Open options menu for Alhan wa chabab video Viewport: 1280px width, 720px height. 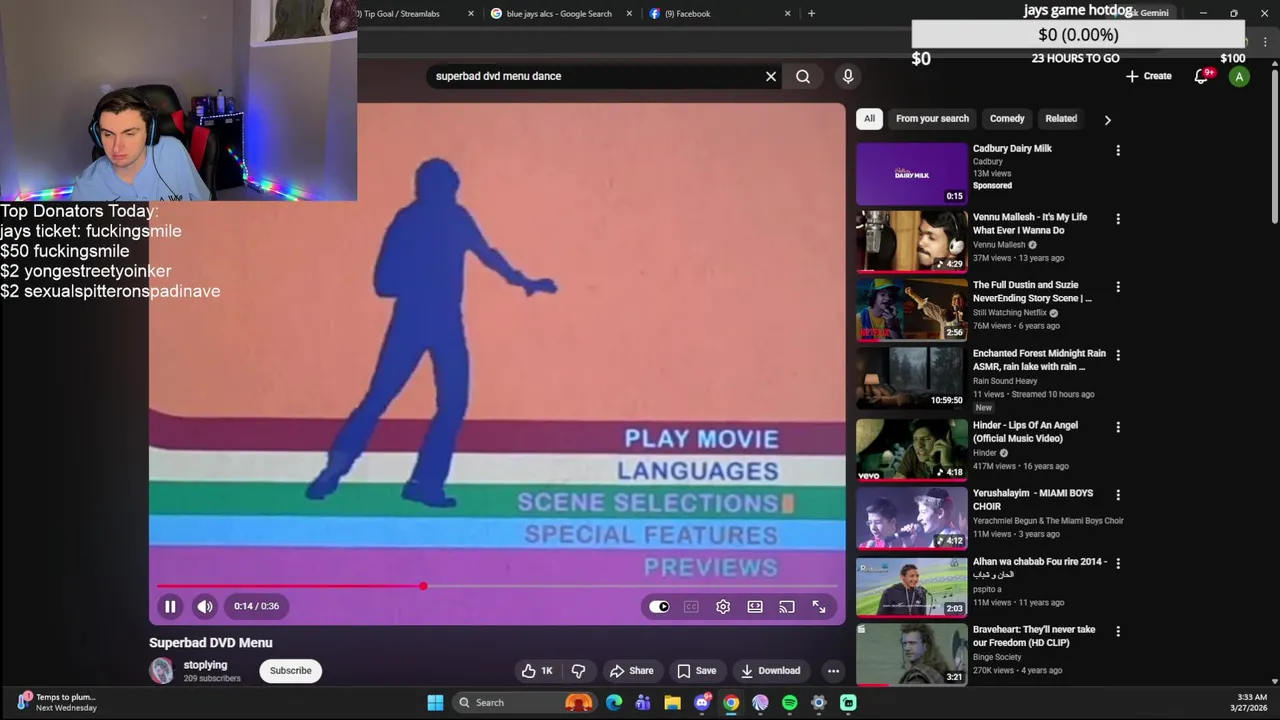pyautogui.click(x=1118, y=563)
